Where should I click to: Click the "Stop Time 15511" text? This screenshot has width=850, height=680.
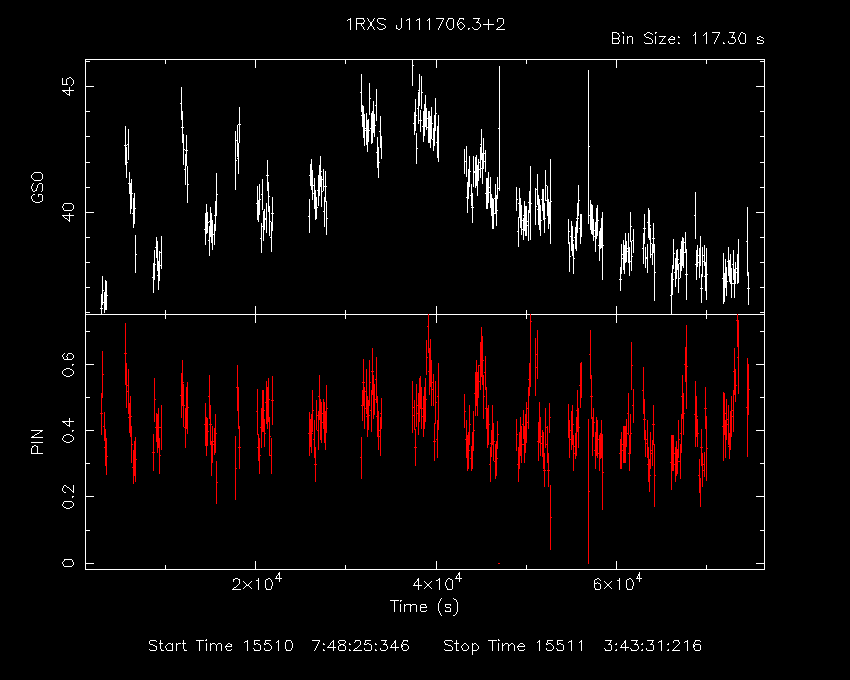[514, 646]
